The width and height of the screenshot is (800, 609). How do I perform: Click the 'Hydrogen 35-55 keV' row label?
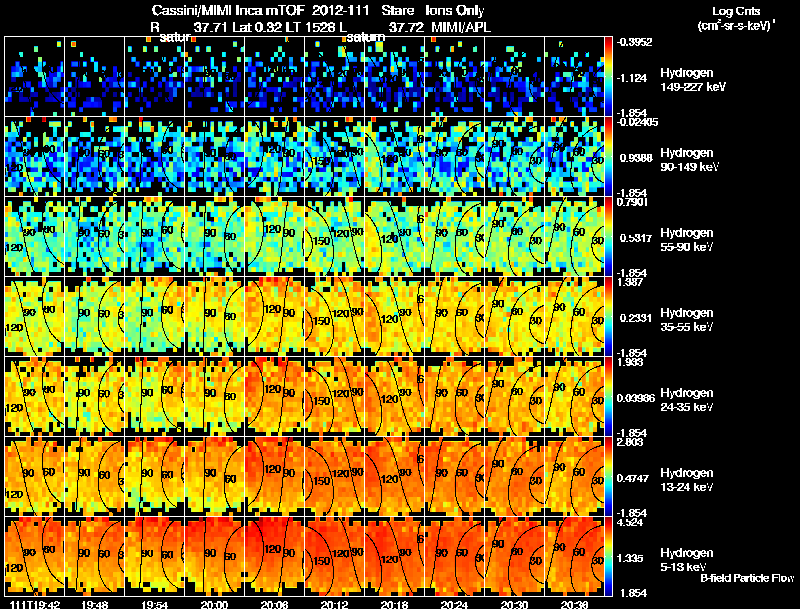pyautogui.click(x=687, y=320)
